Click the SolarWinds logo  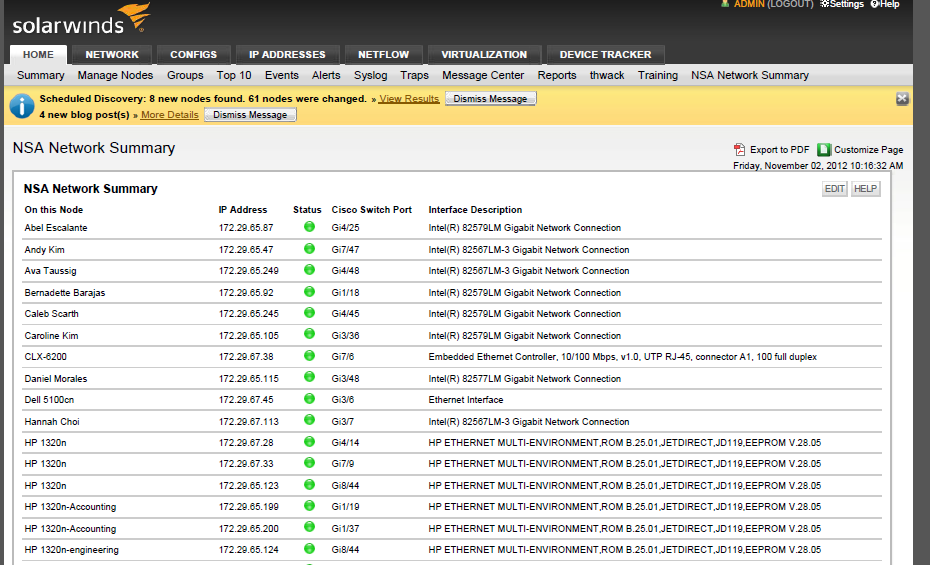[x=81, y=20]
